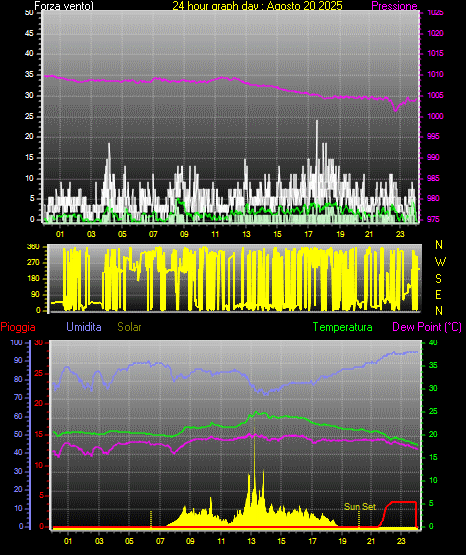Select the Temperatura legend label
Image resolution: width=466 pixels, height=555 pixels.
pyautogui.click(x=343, y=327)
